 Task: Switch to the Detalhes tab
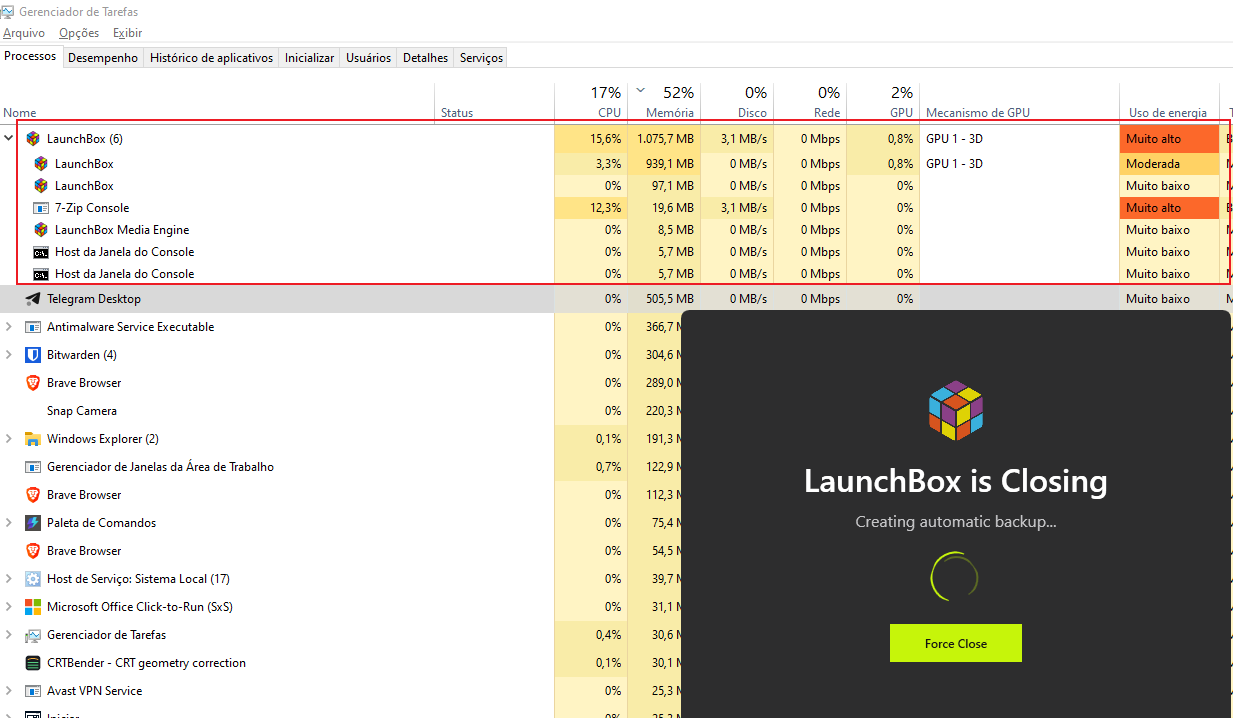425,58
